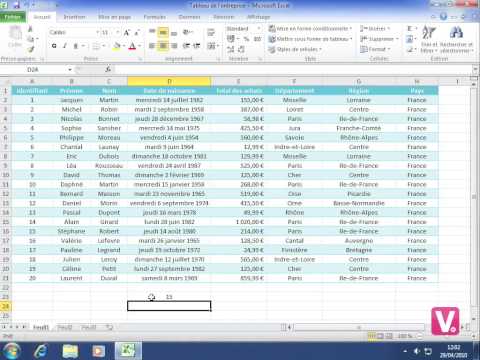480x360 pixels.
Task: Click the decrease decimal icon
Action: tap(241, 49)
